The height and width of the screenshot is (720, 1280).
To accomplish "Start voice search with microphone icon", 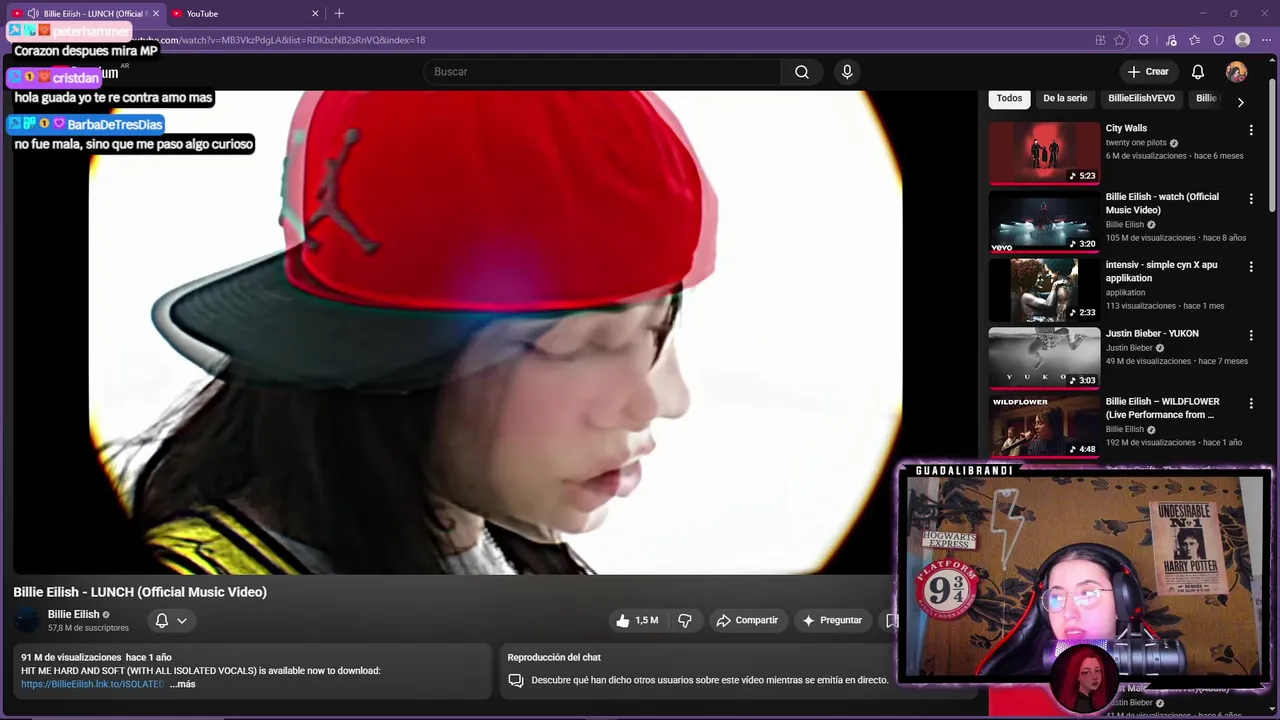I will click(847, 72).
